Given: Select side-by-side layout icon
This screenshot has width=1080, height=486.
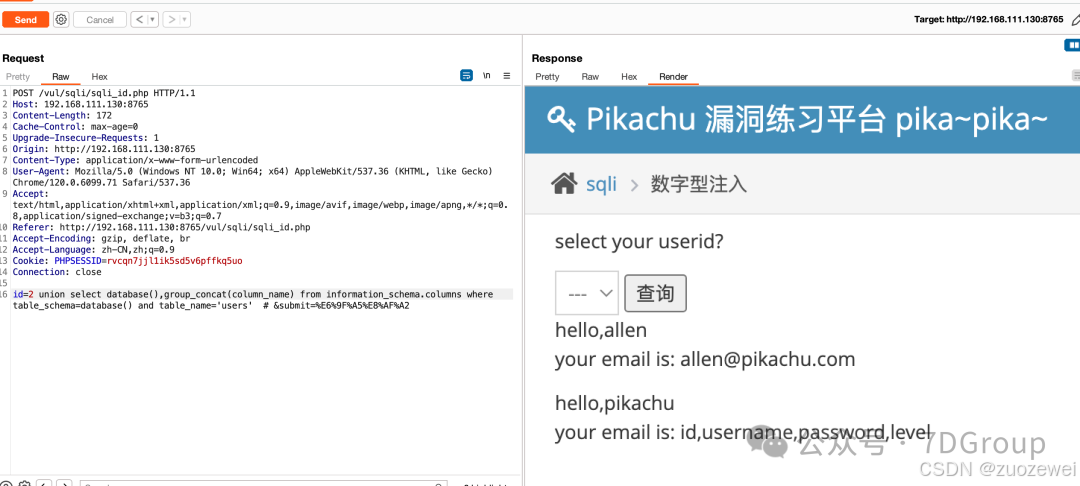Looking at the screenshot, I should (x=1072, y=45).
